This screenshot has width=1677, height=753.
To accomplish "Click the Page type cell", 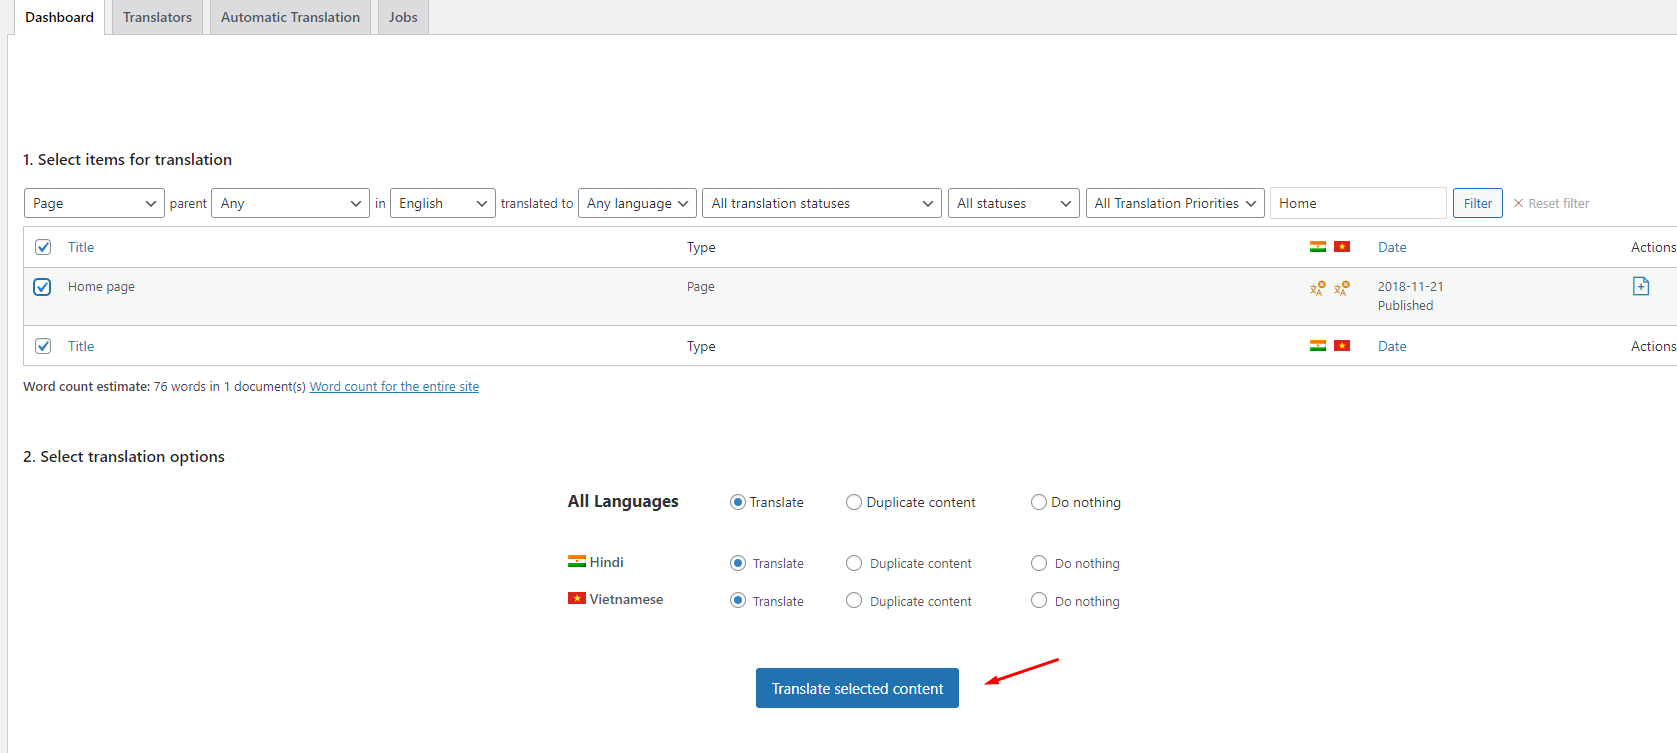I will point(700,286).
